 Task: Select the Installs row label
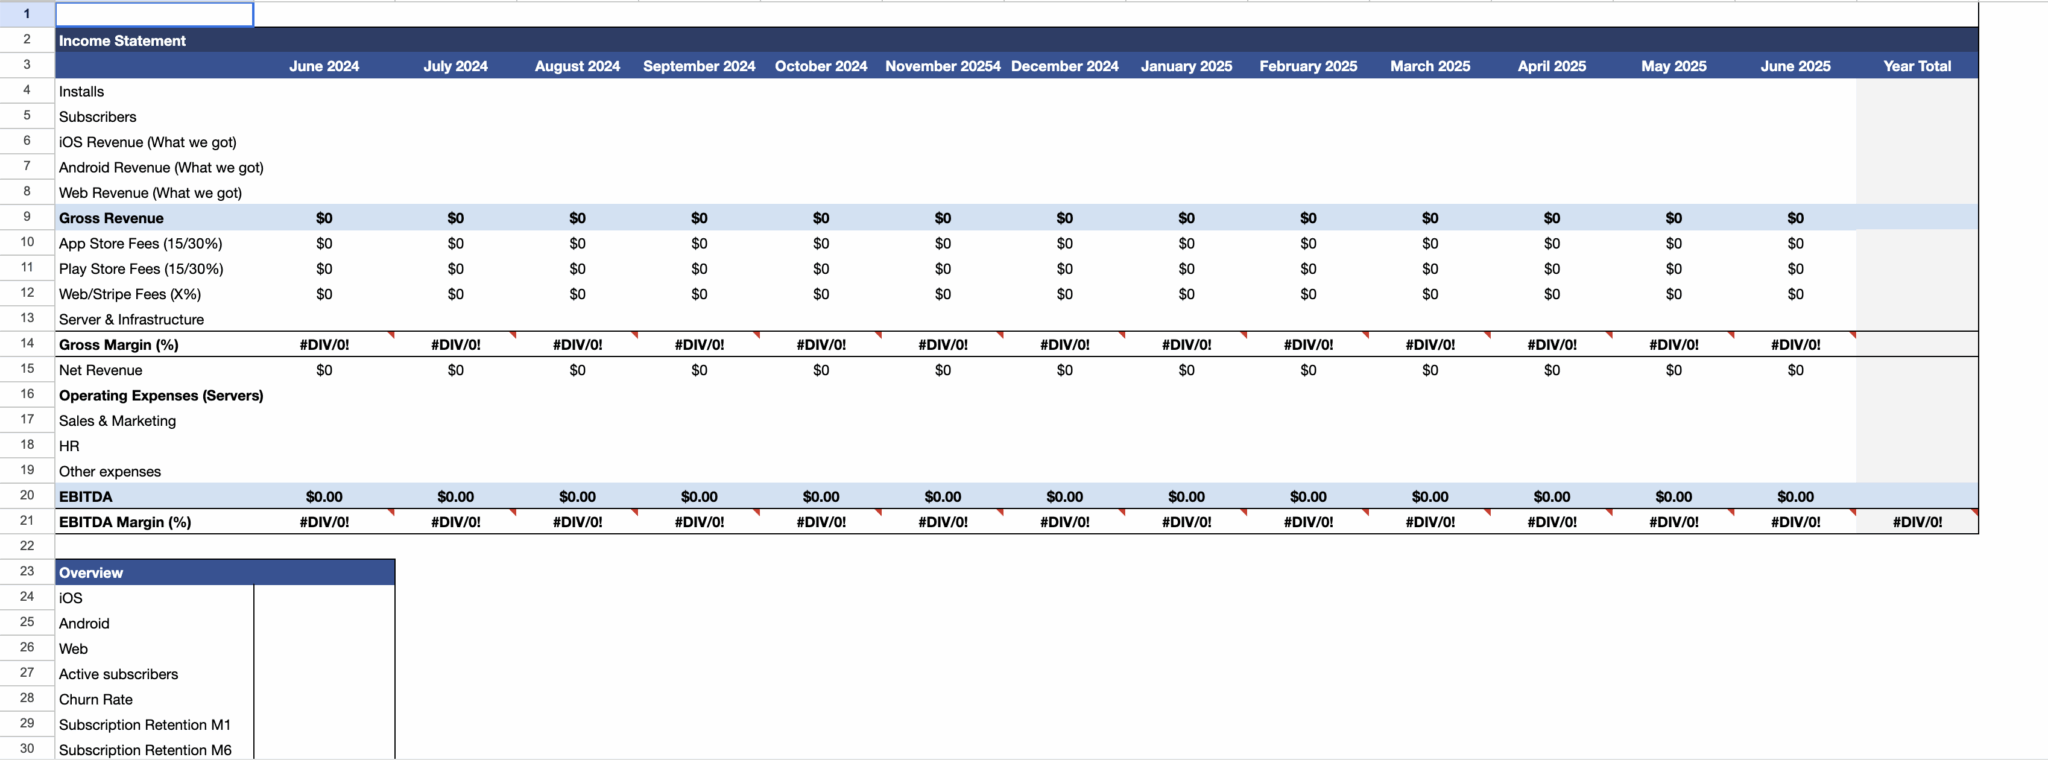(x=154, y=91)
